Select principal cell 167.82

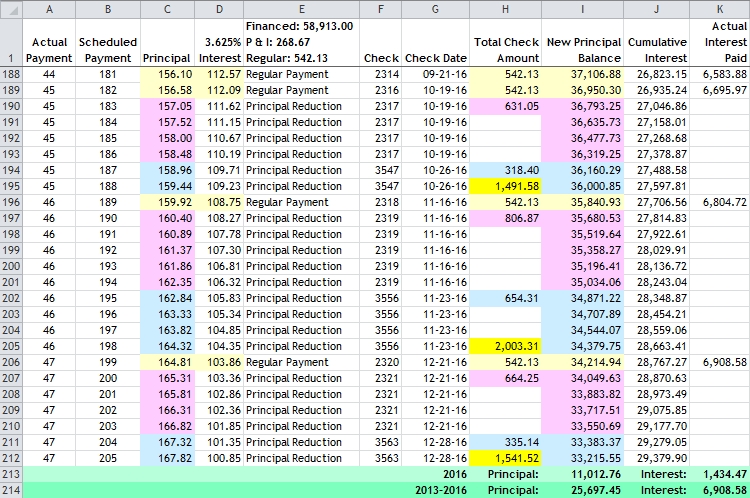tap(167, 458)
